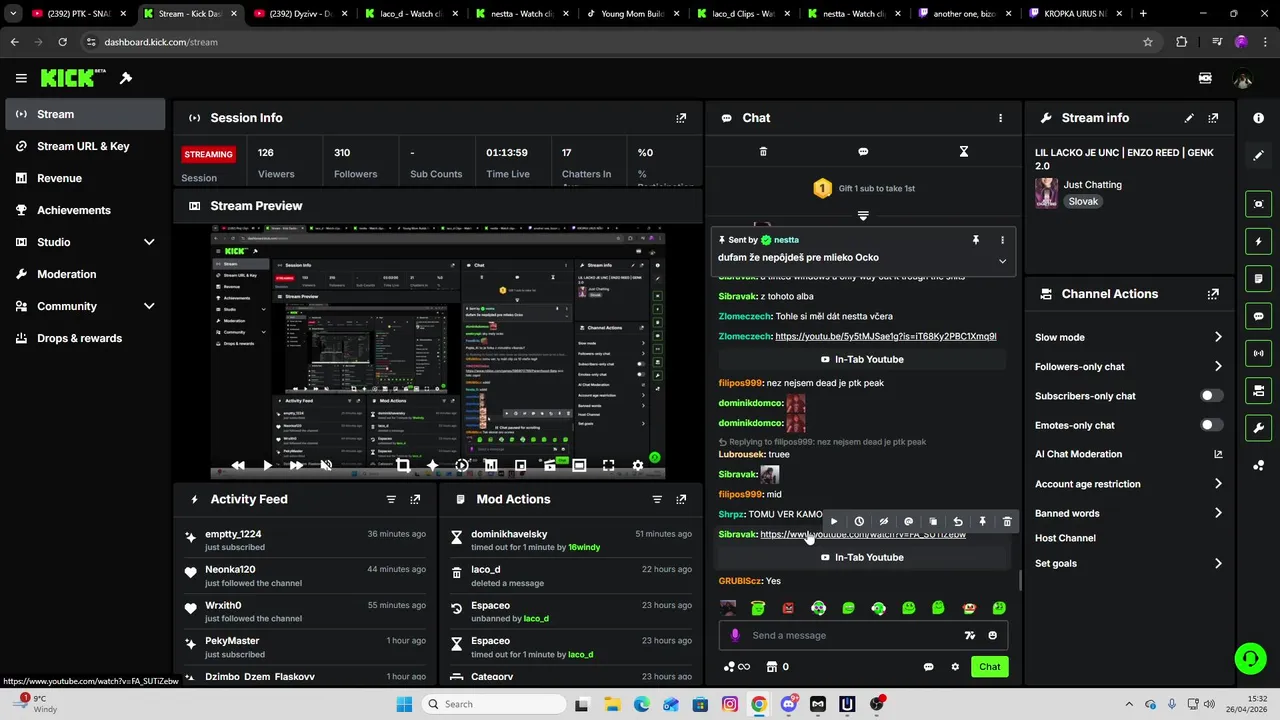Copy message via hover toolbar copy icon
Image resolution: width=1280 pixels, height=720 pixels.
point(933,521)
